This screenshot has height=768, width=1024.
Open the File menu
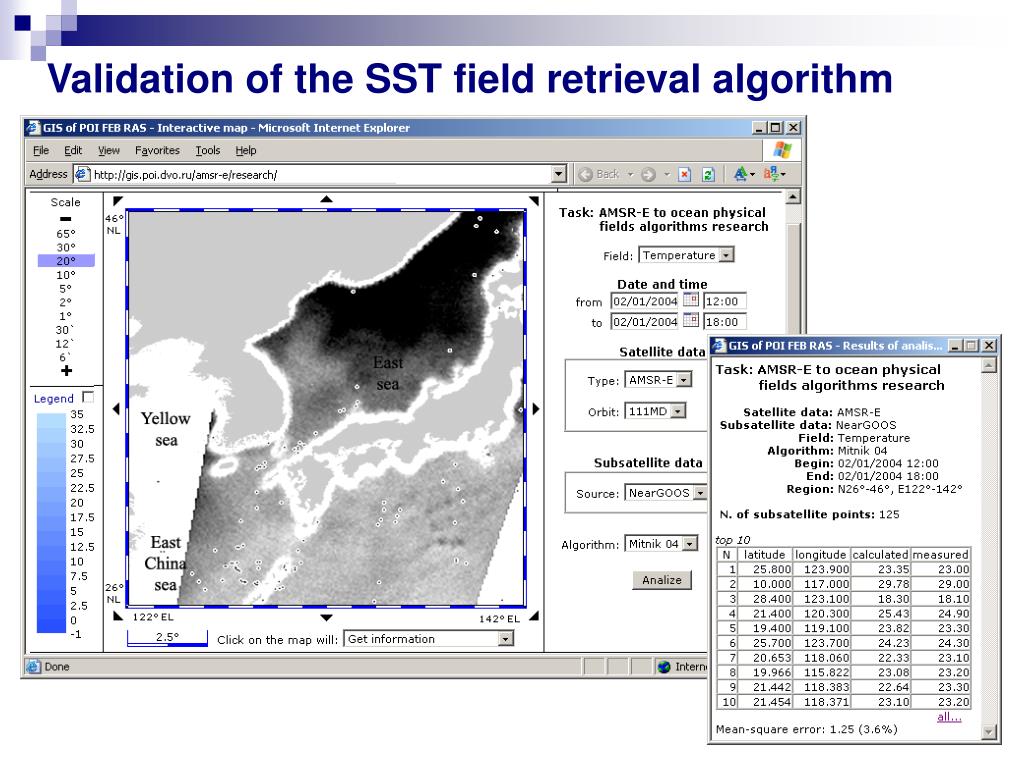(x=41, y=150)
